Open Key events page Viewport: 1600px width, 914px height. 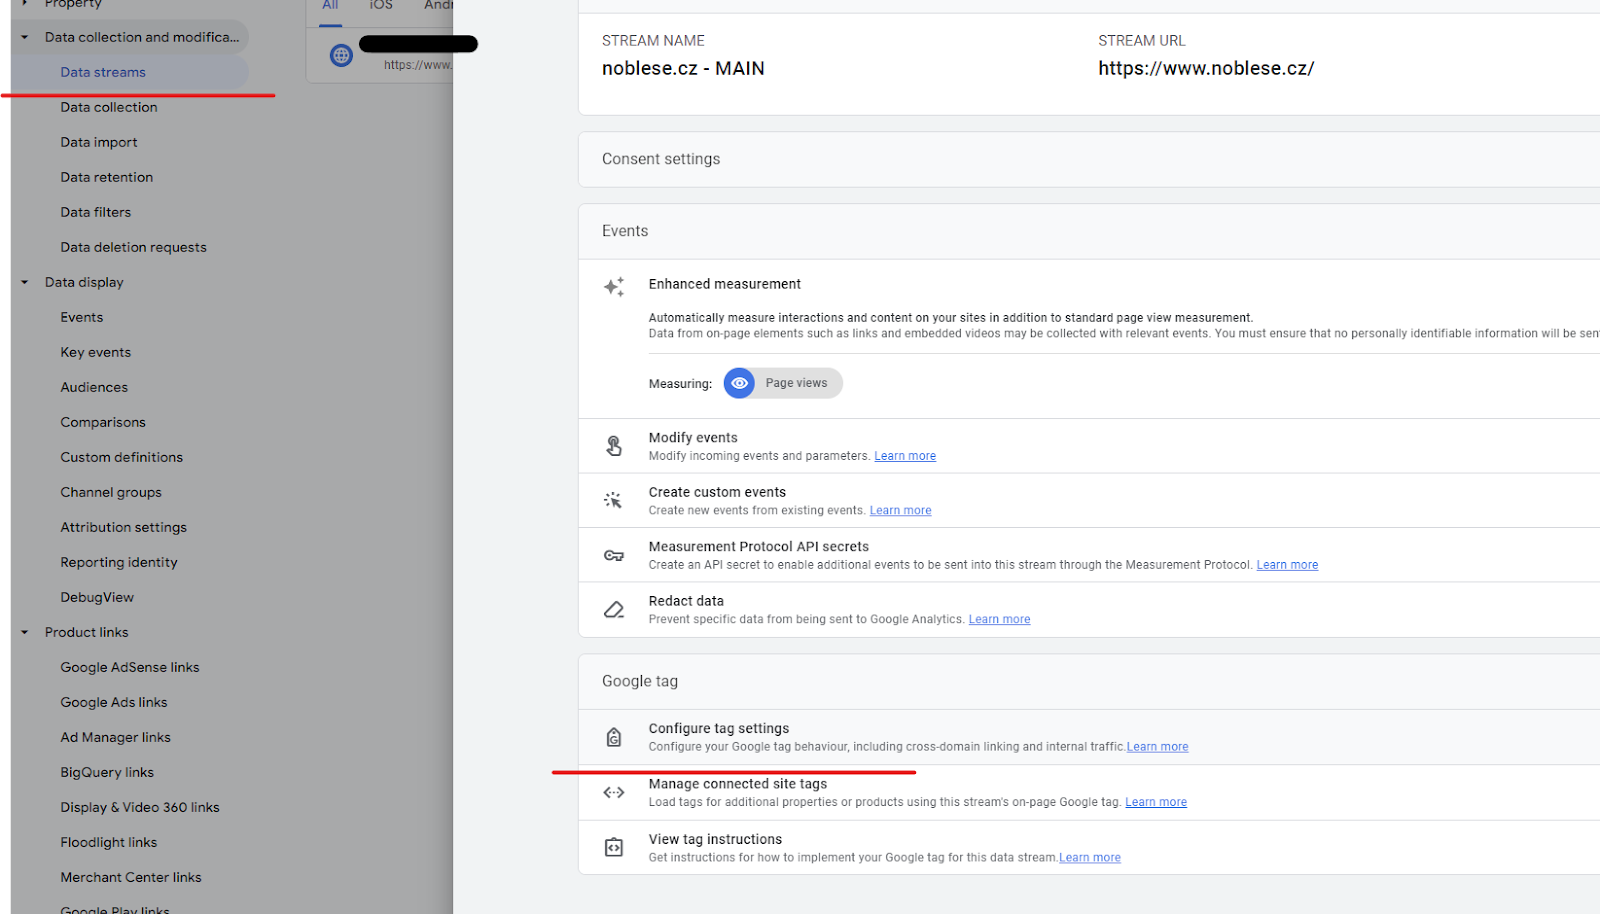(96, 352)
